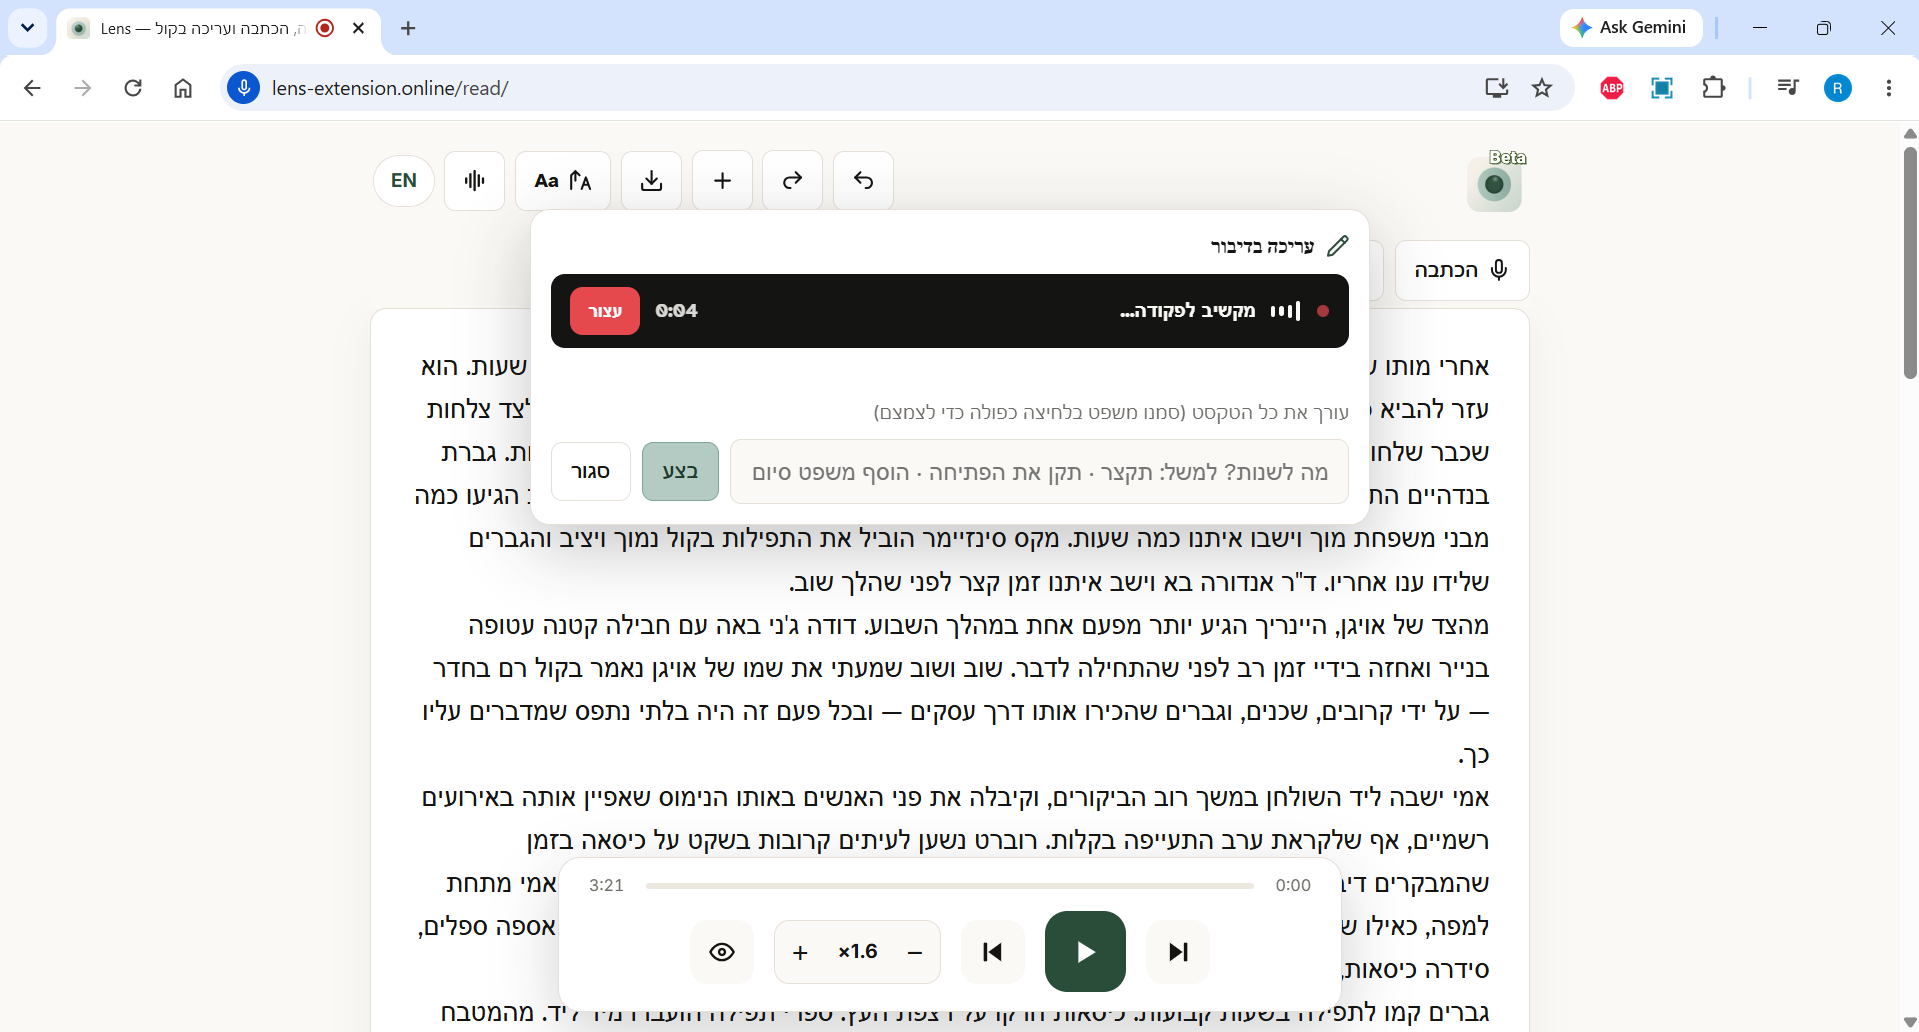Select the recording audio level bars
Image resolution: width=1919 pixels, height=1032 pixels.
point(1285,311)
